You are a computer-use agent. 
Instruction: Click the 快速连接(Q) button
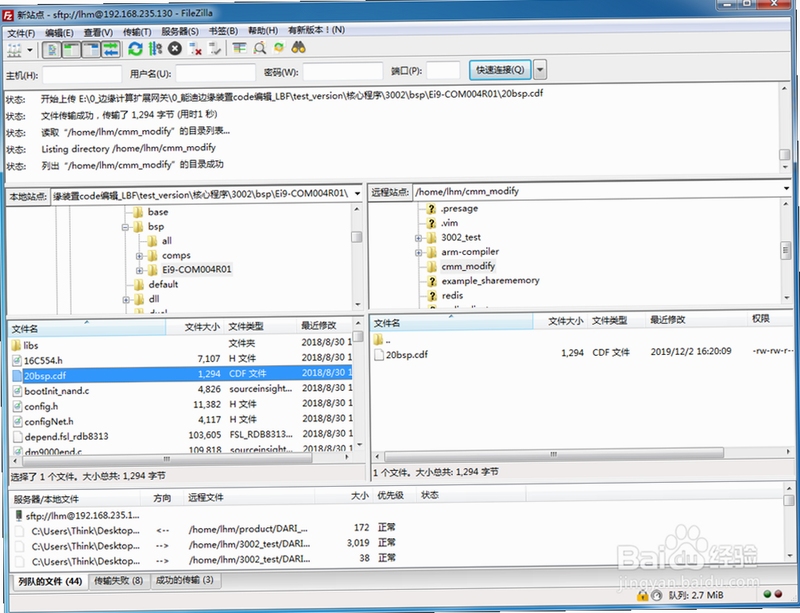(x=500, y=69)
